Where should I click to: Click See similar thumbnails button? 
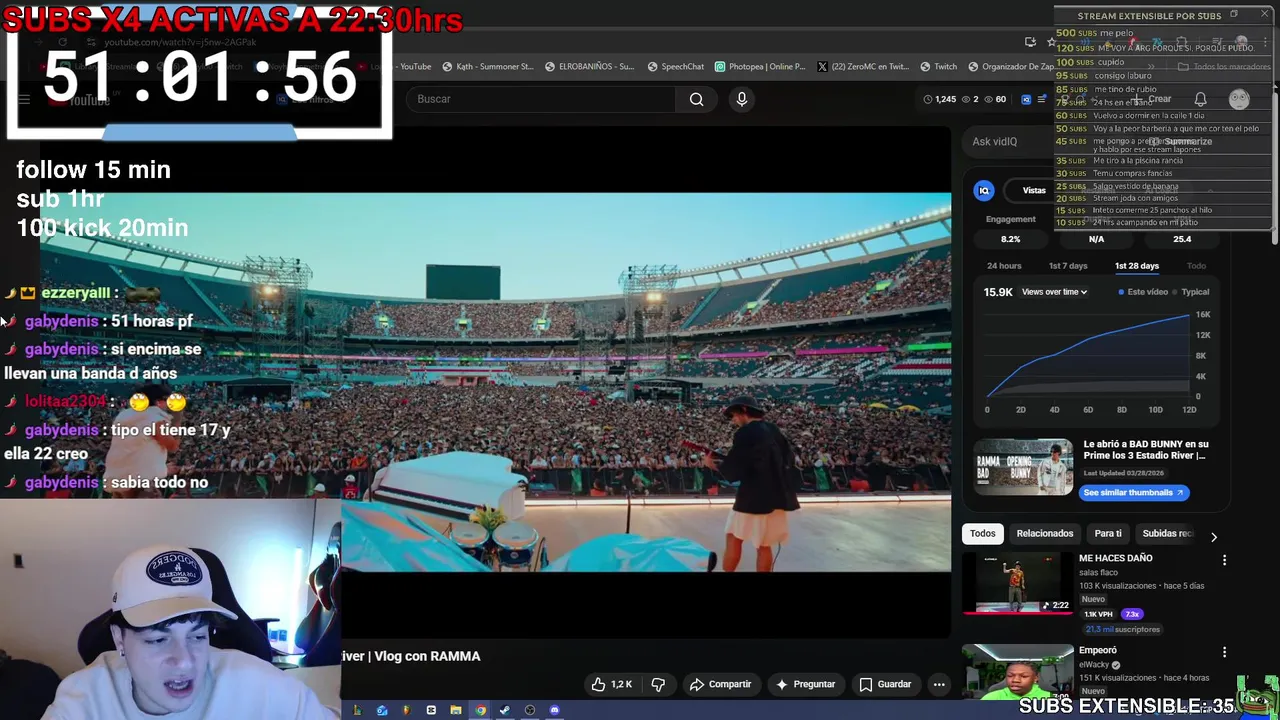[x=1133, y=492]
